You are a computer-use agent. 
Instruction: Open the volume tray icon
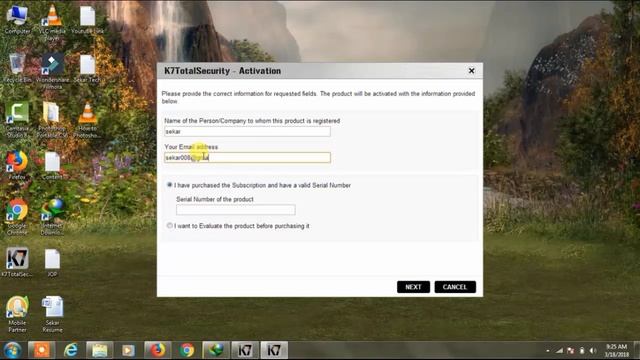[593, 351]
